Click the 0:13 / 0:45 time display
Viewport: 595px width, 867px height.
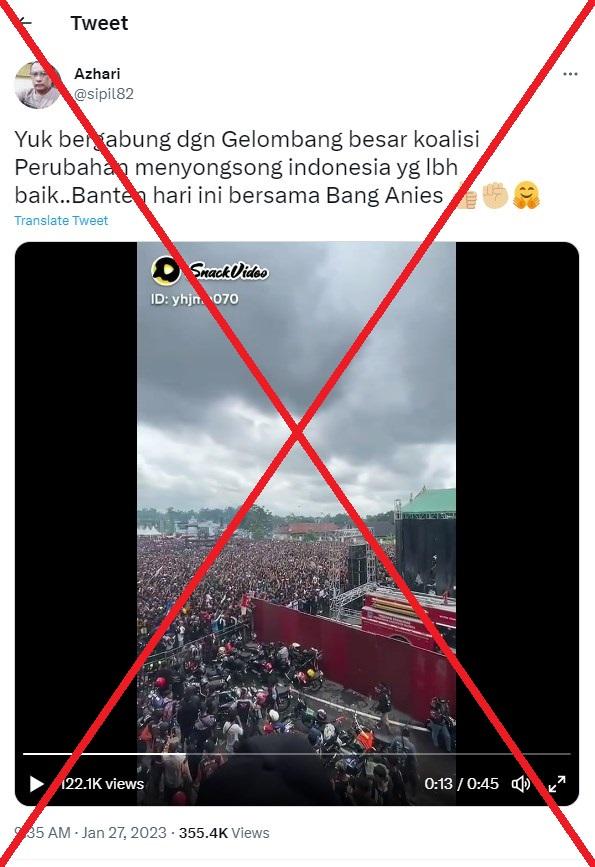coord(461,784)
